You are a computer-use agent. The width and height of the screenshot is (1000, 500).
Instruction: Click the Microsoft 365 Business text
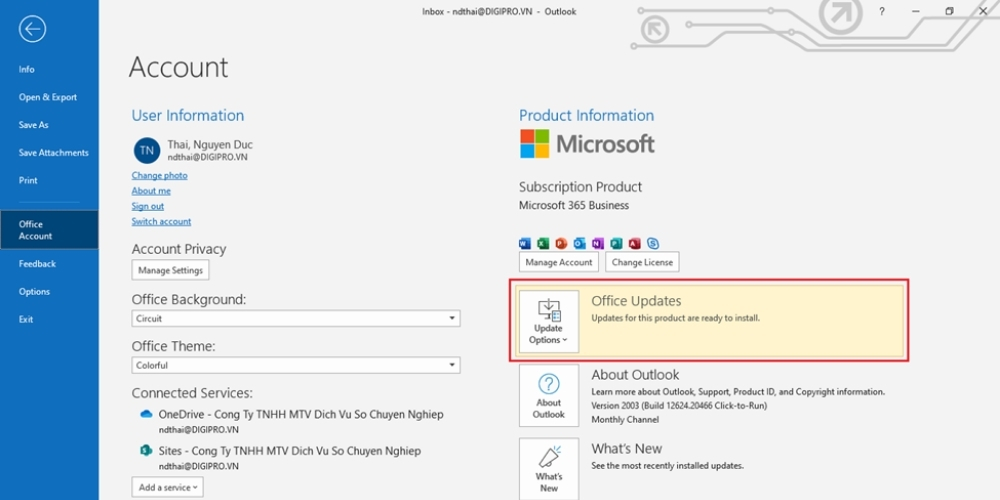coord(574,205)
